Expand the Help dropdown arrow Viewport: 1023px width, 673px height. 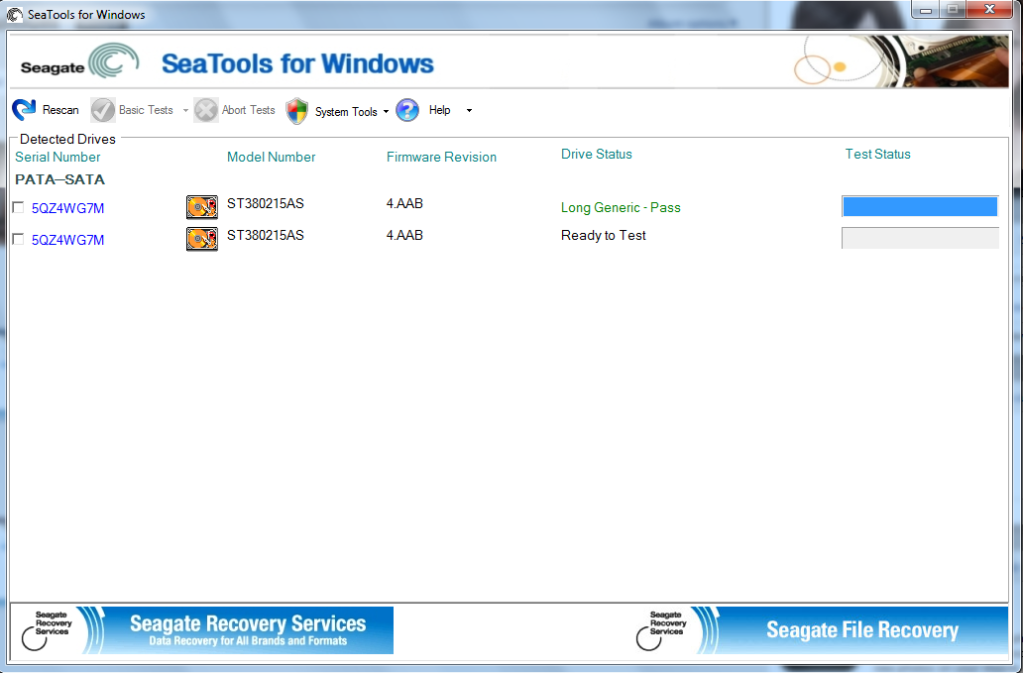point(468,111)
